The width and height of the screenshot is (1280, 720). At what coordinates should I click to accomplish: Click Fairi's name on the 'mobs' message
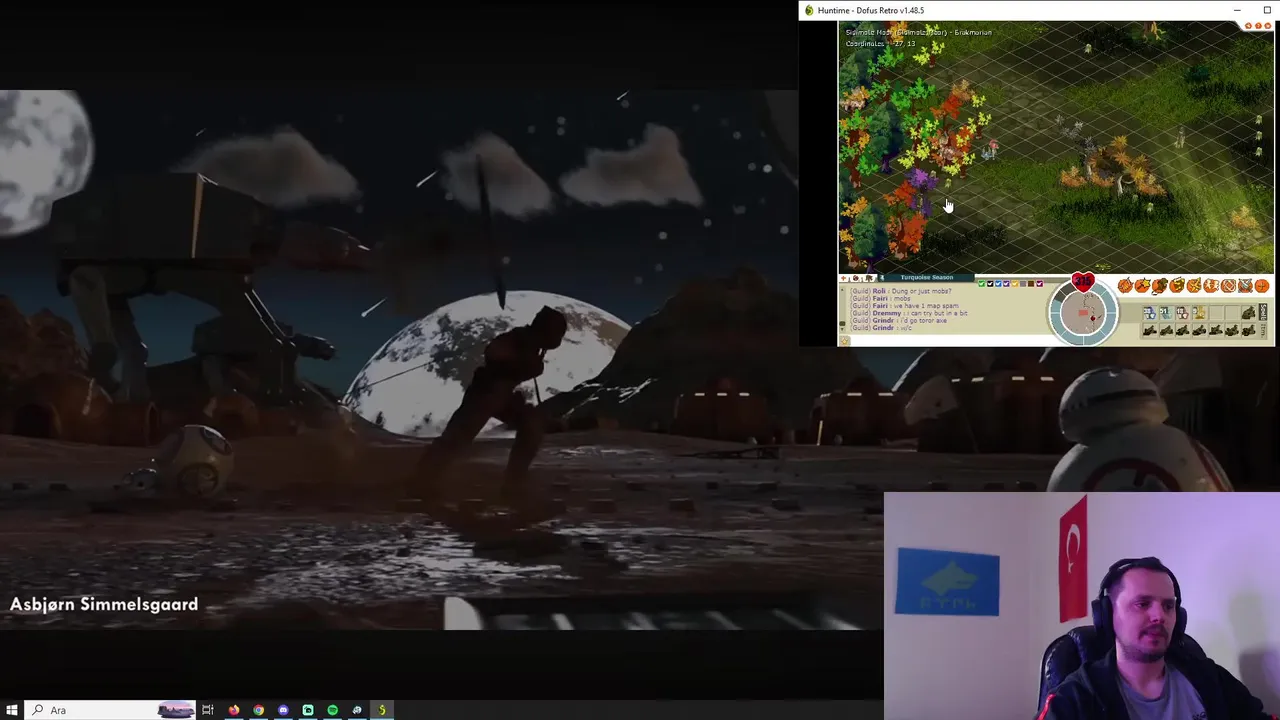coord(880,299)
